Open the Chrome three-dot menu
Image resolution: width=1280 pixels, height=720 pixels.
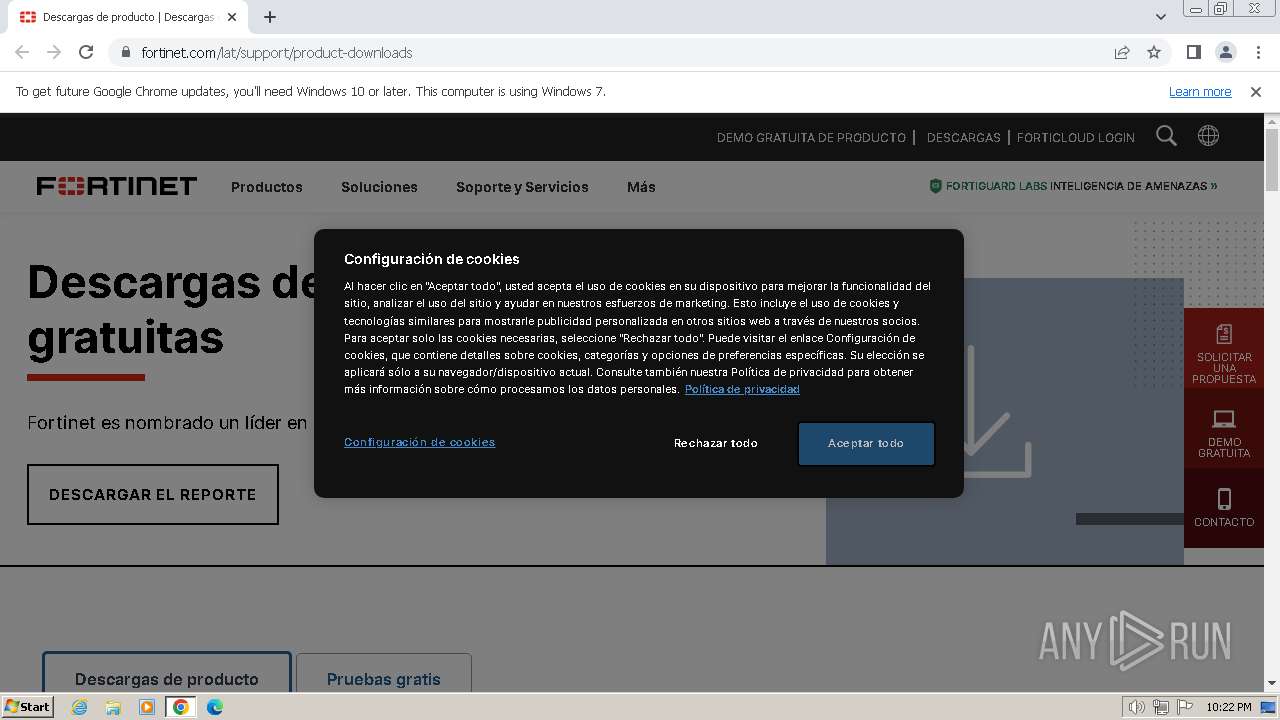(x=1258, y=52)
